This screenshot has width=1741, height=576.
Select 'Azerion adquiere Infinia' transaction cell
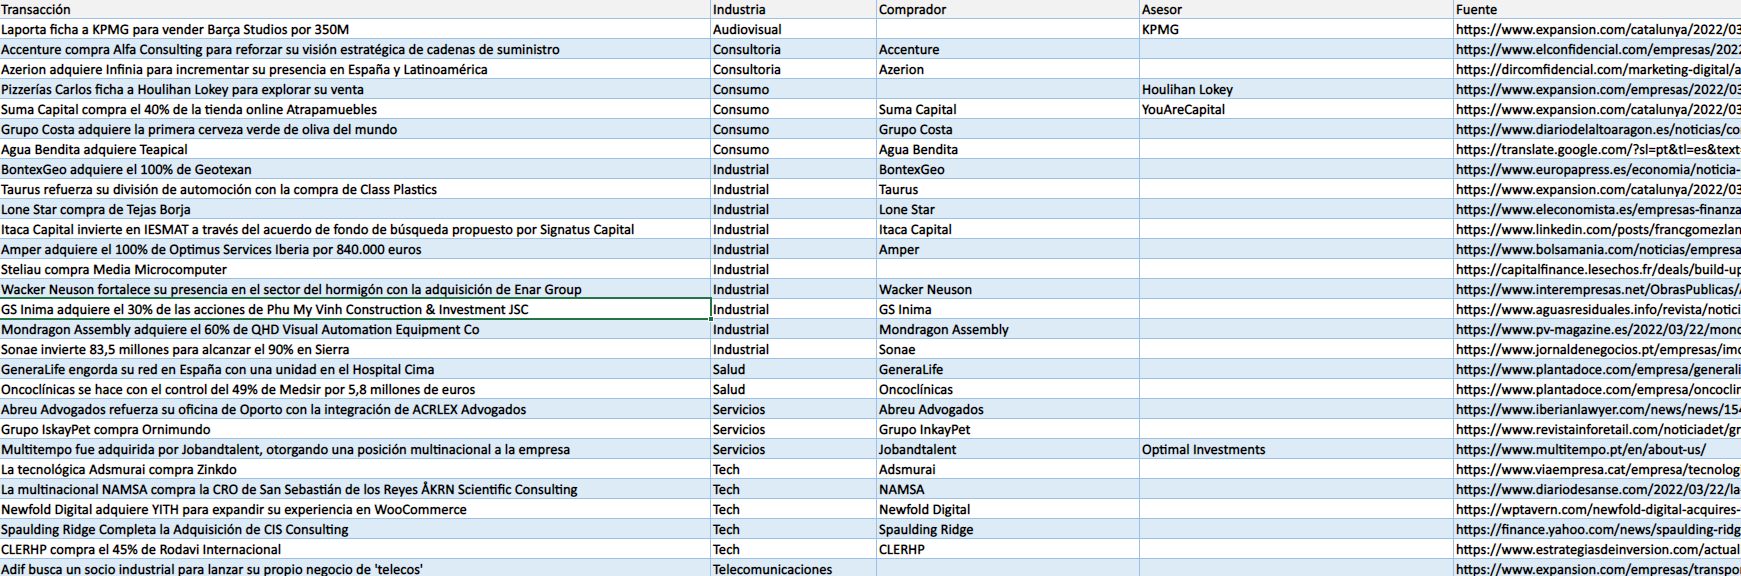pos(355,69)
